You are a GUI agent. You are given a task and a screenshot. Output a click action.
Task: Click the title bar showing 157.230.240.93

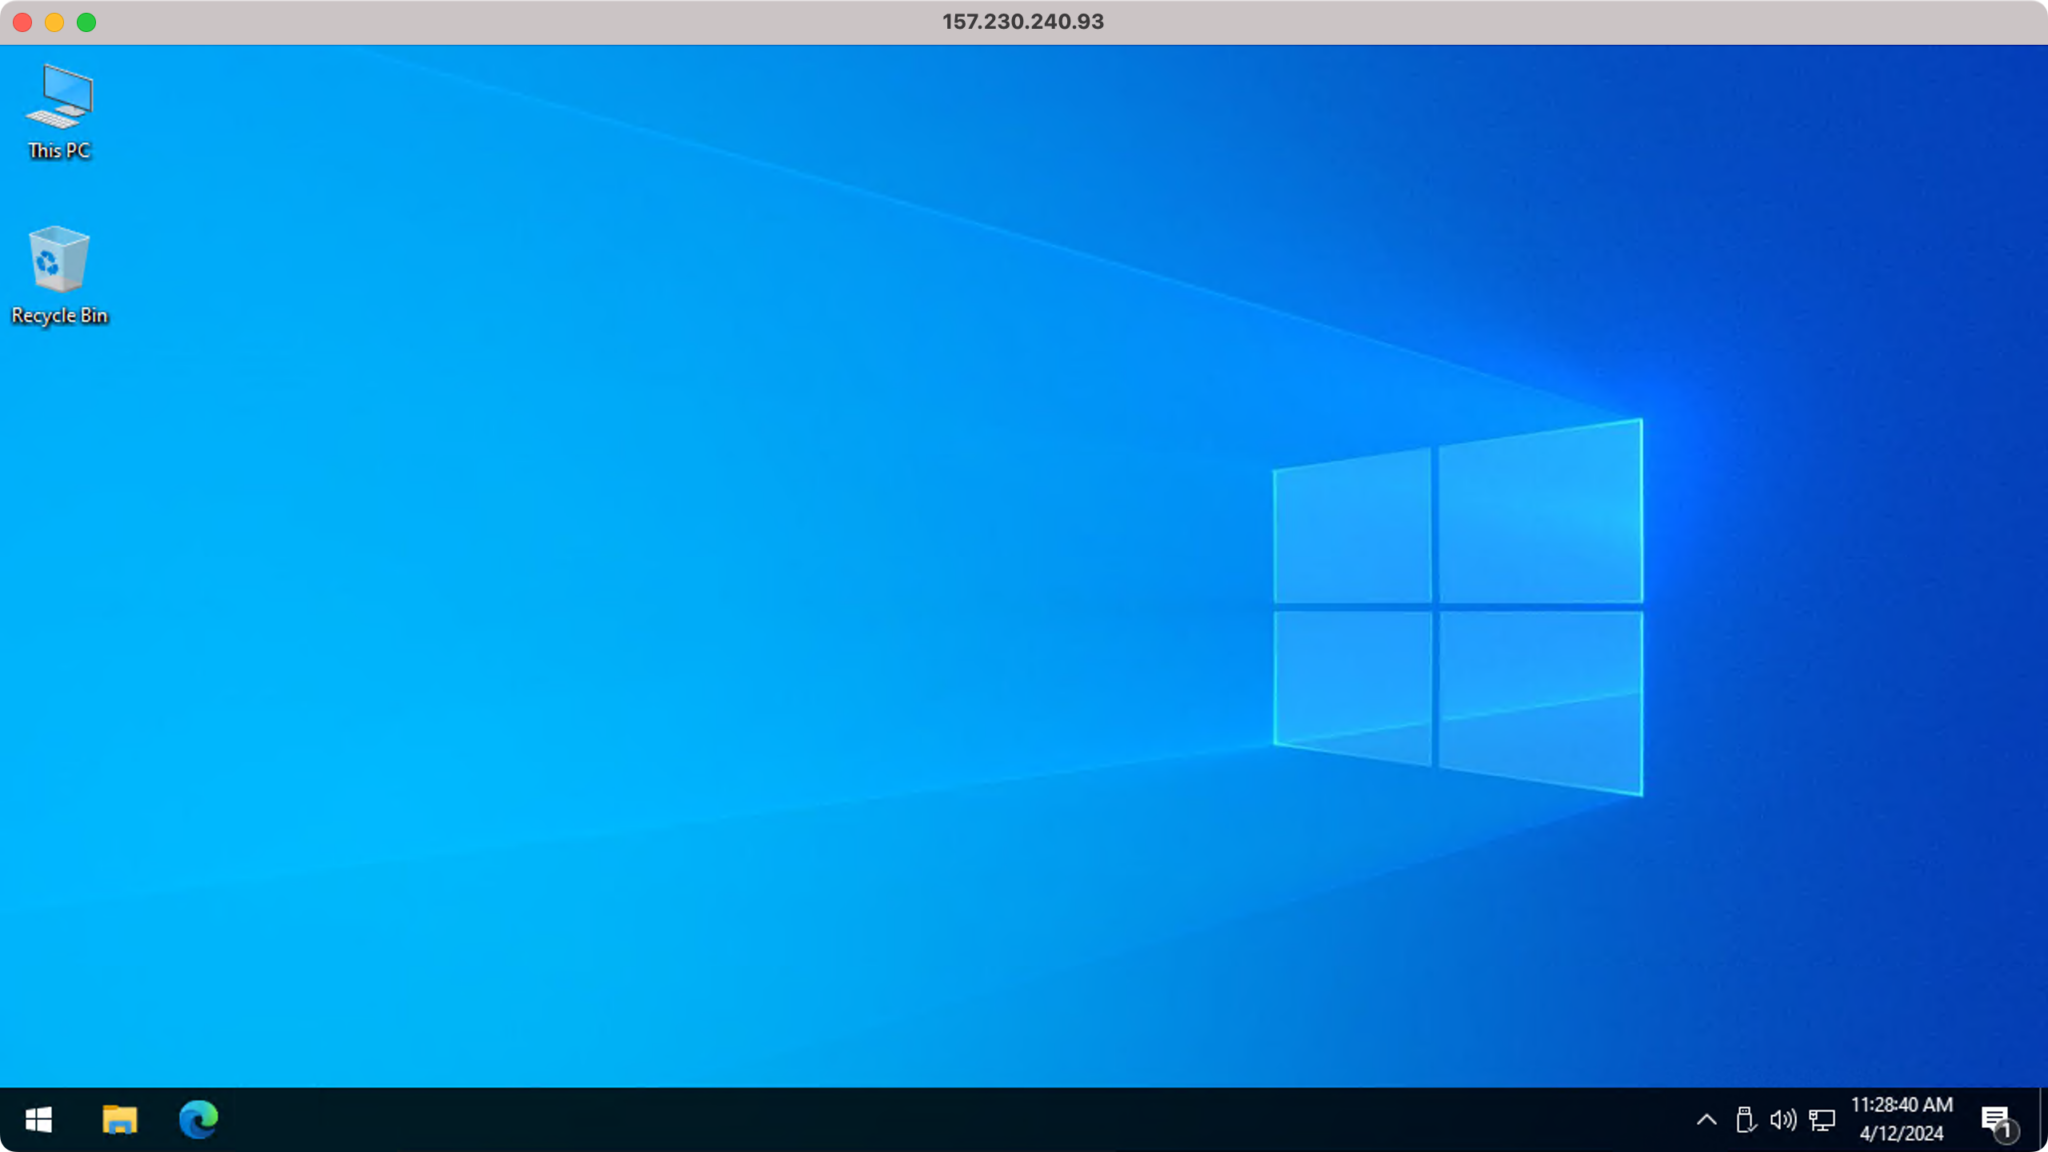pyautogui.click(x=1022, y=21)
